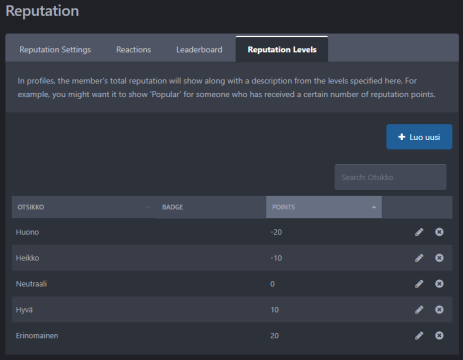Edit the Erinomainen reputation level
Viewport: 463px width, 360px height.
point(419,335)
